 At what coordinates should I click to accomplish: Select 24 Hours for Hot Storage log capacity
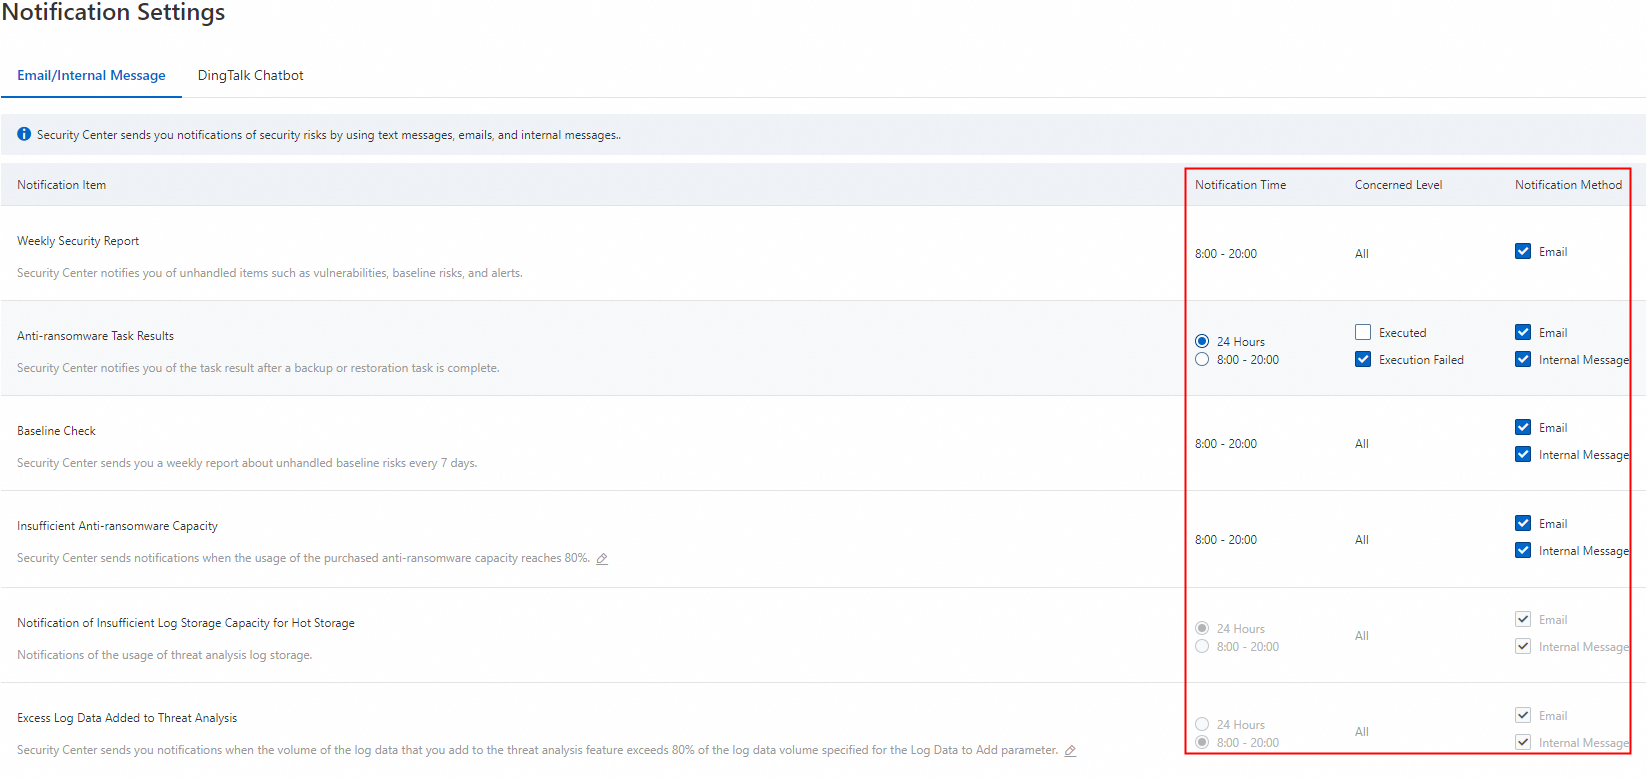pos(1202,628)
